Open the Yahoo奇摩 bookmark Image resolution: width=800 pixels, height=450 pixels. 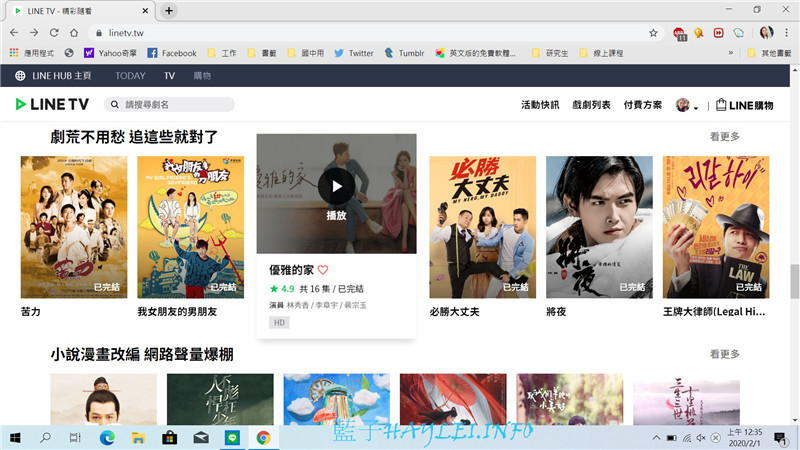coord(110,53)
